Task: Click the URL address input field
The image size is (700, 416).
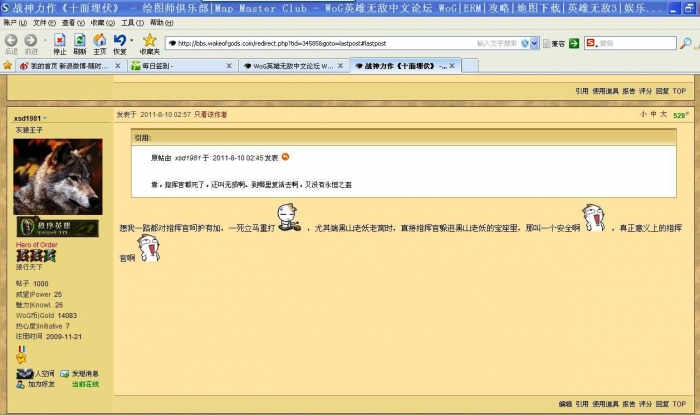Action: [320, 44]
